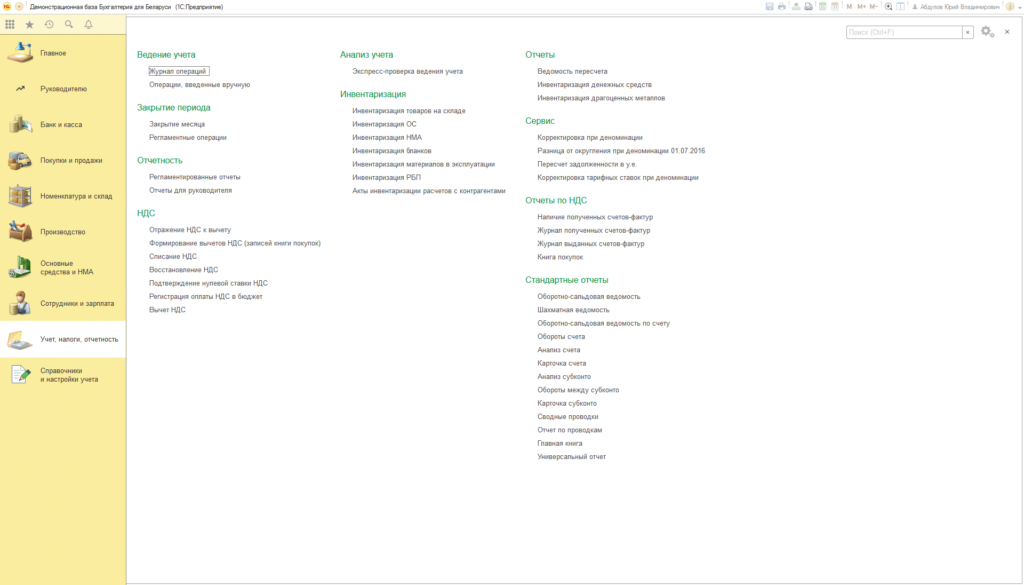The height and width of the screenshot is (585, 1024).
Task: Click into the Поиск (Ctrl+F) search field
Action: (904, 32)
